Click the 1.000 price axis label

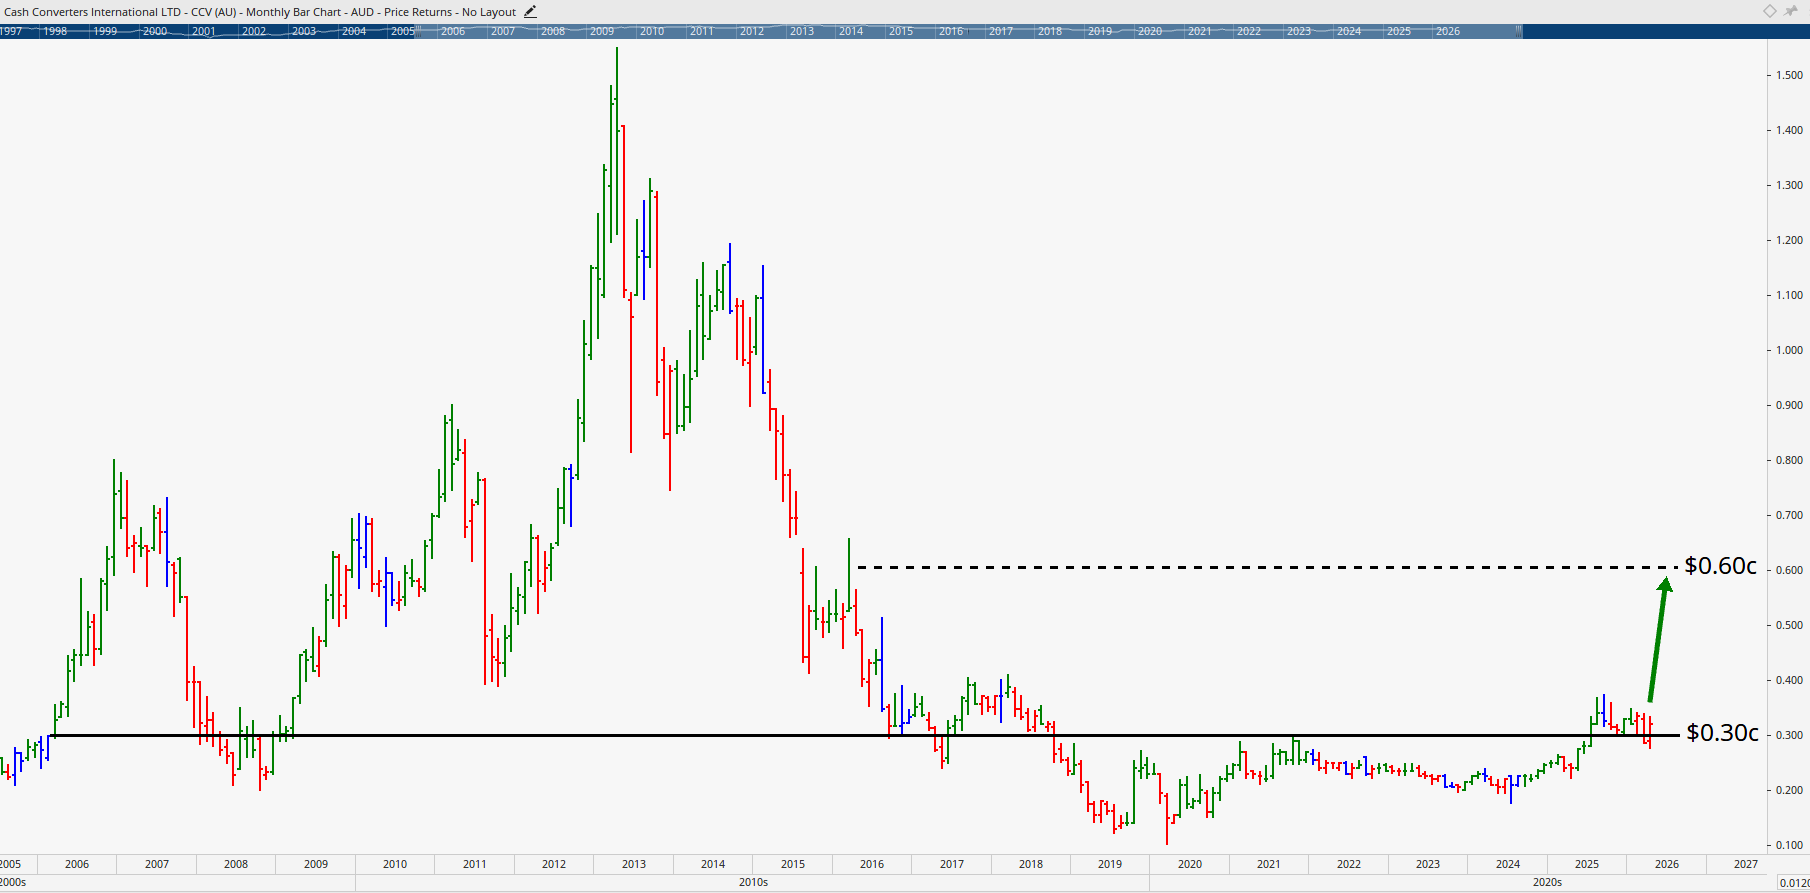point(1789,350)
